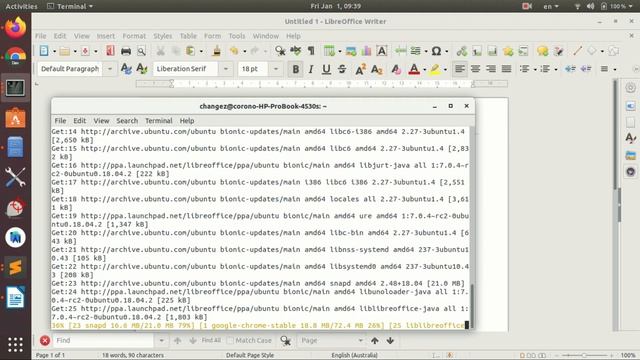The image size is (640, 360).
Task: Click the Activities button
Action: tap(21, 6)
